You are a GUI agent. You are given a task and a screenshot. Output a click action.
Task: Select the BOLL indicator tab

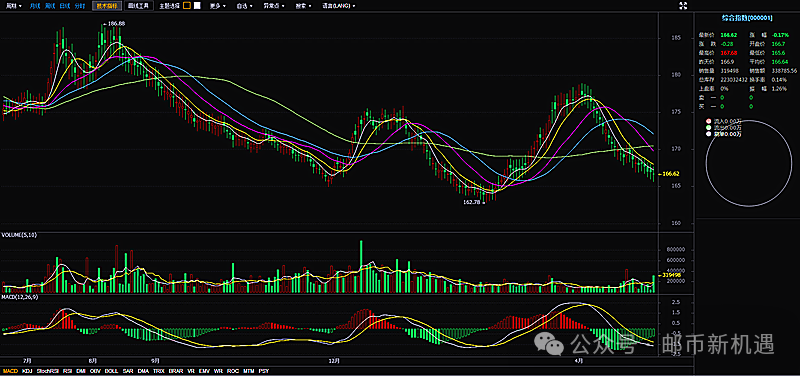tap(111, 371)
